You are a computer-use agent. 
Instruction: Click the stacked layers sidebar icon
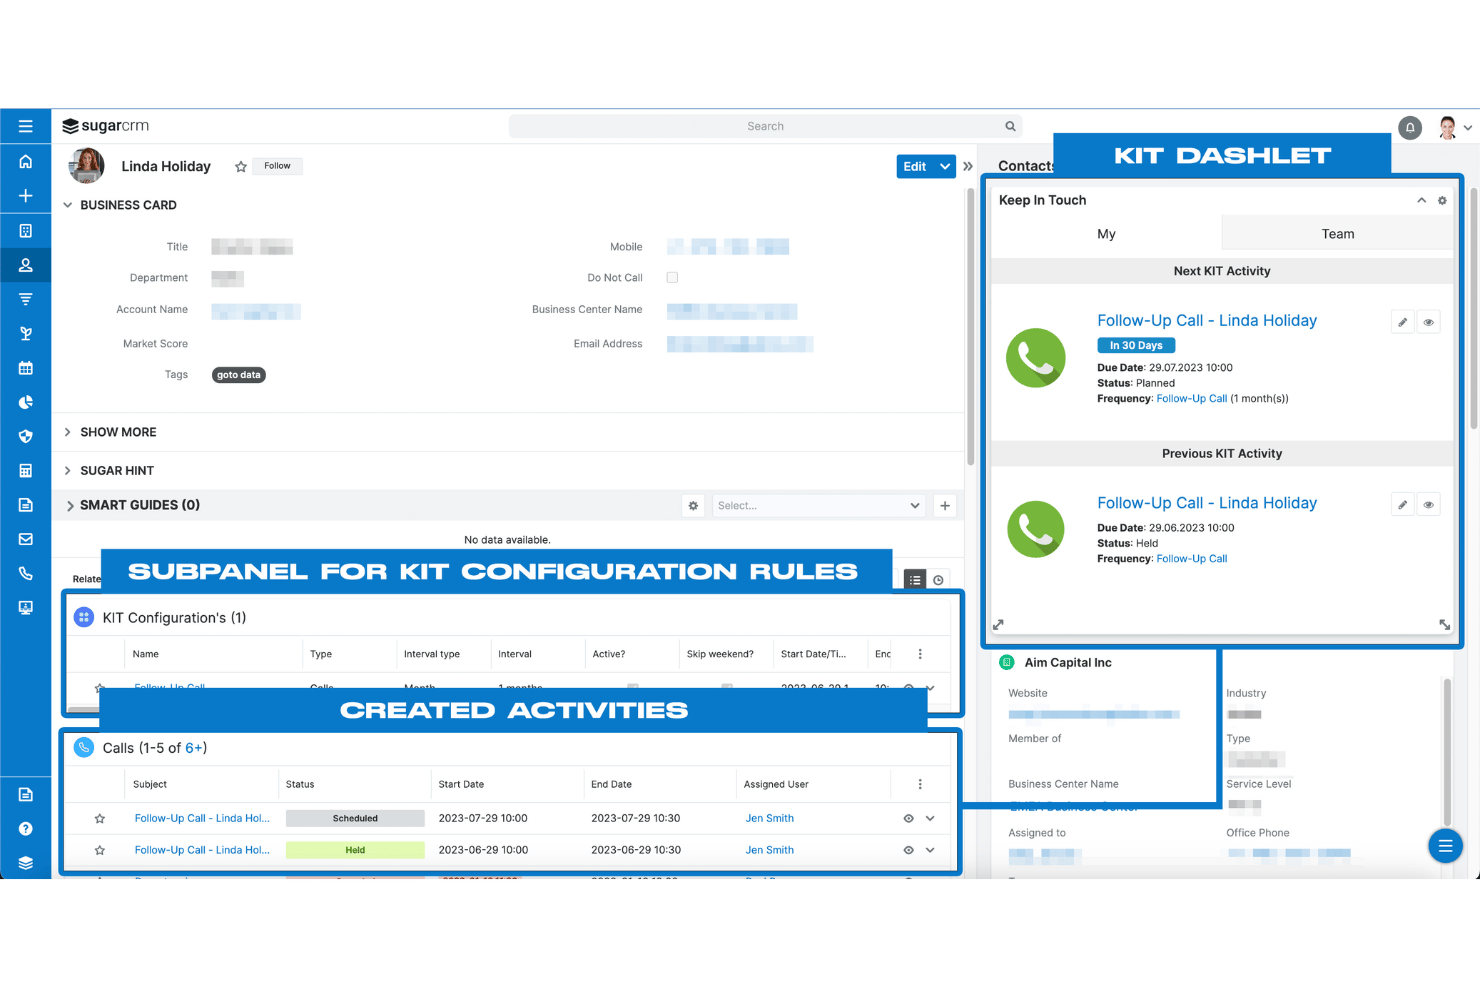(26, 862)
